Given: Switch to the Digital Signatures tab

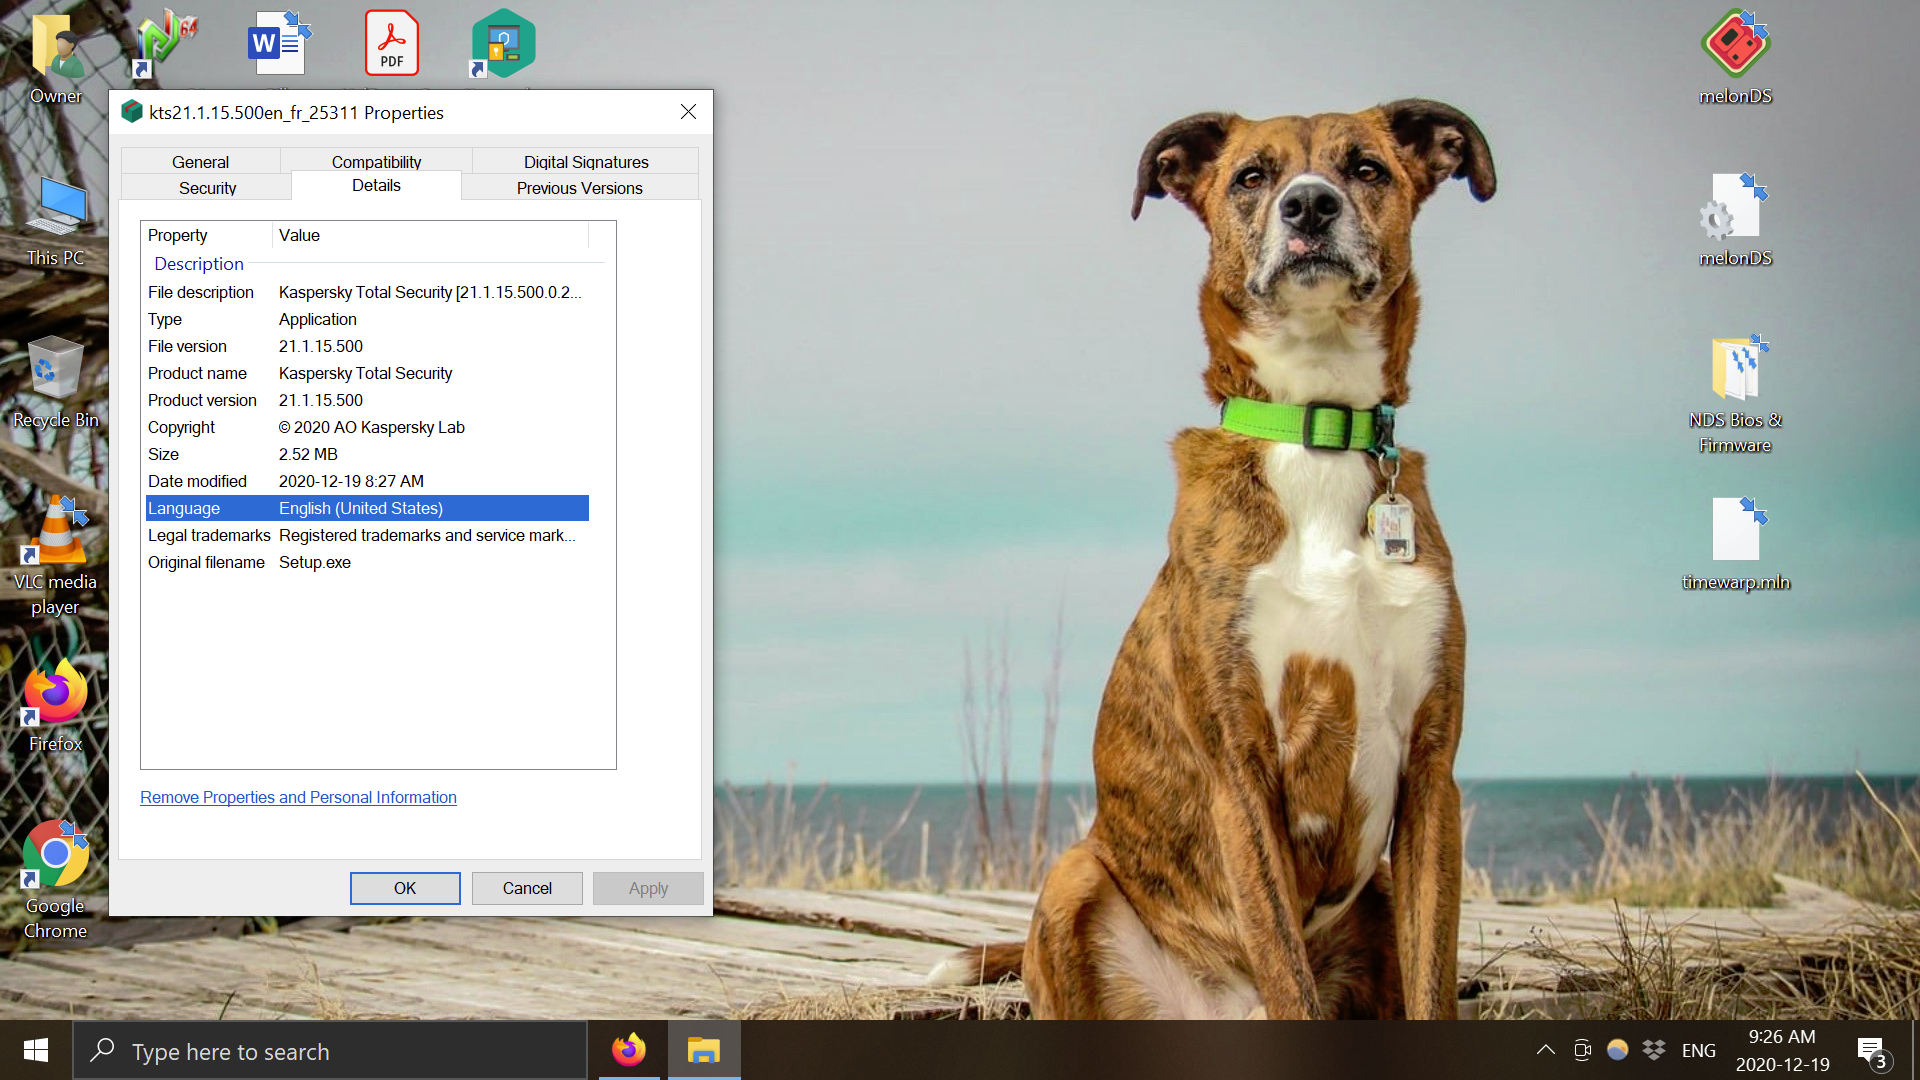Looking at the screenshot, I should [586, 162].
